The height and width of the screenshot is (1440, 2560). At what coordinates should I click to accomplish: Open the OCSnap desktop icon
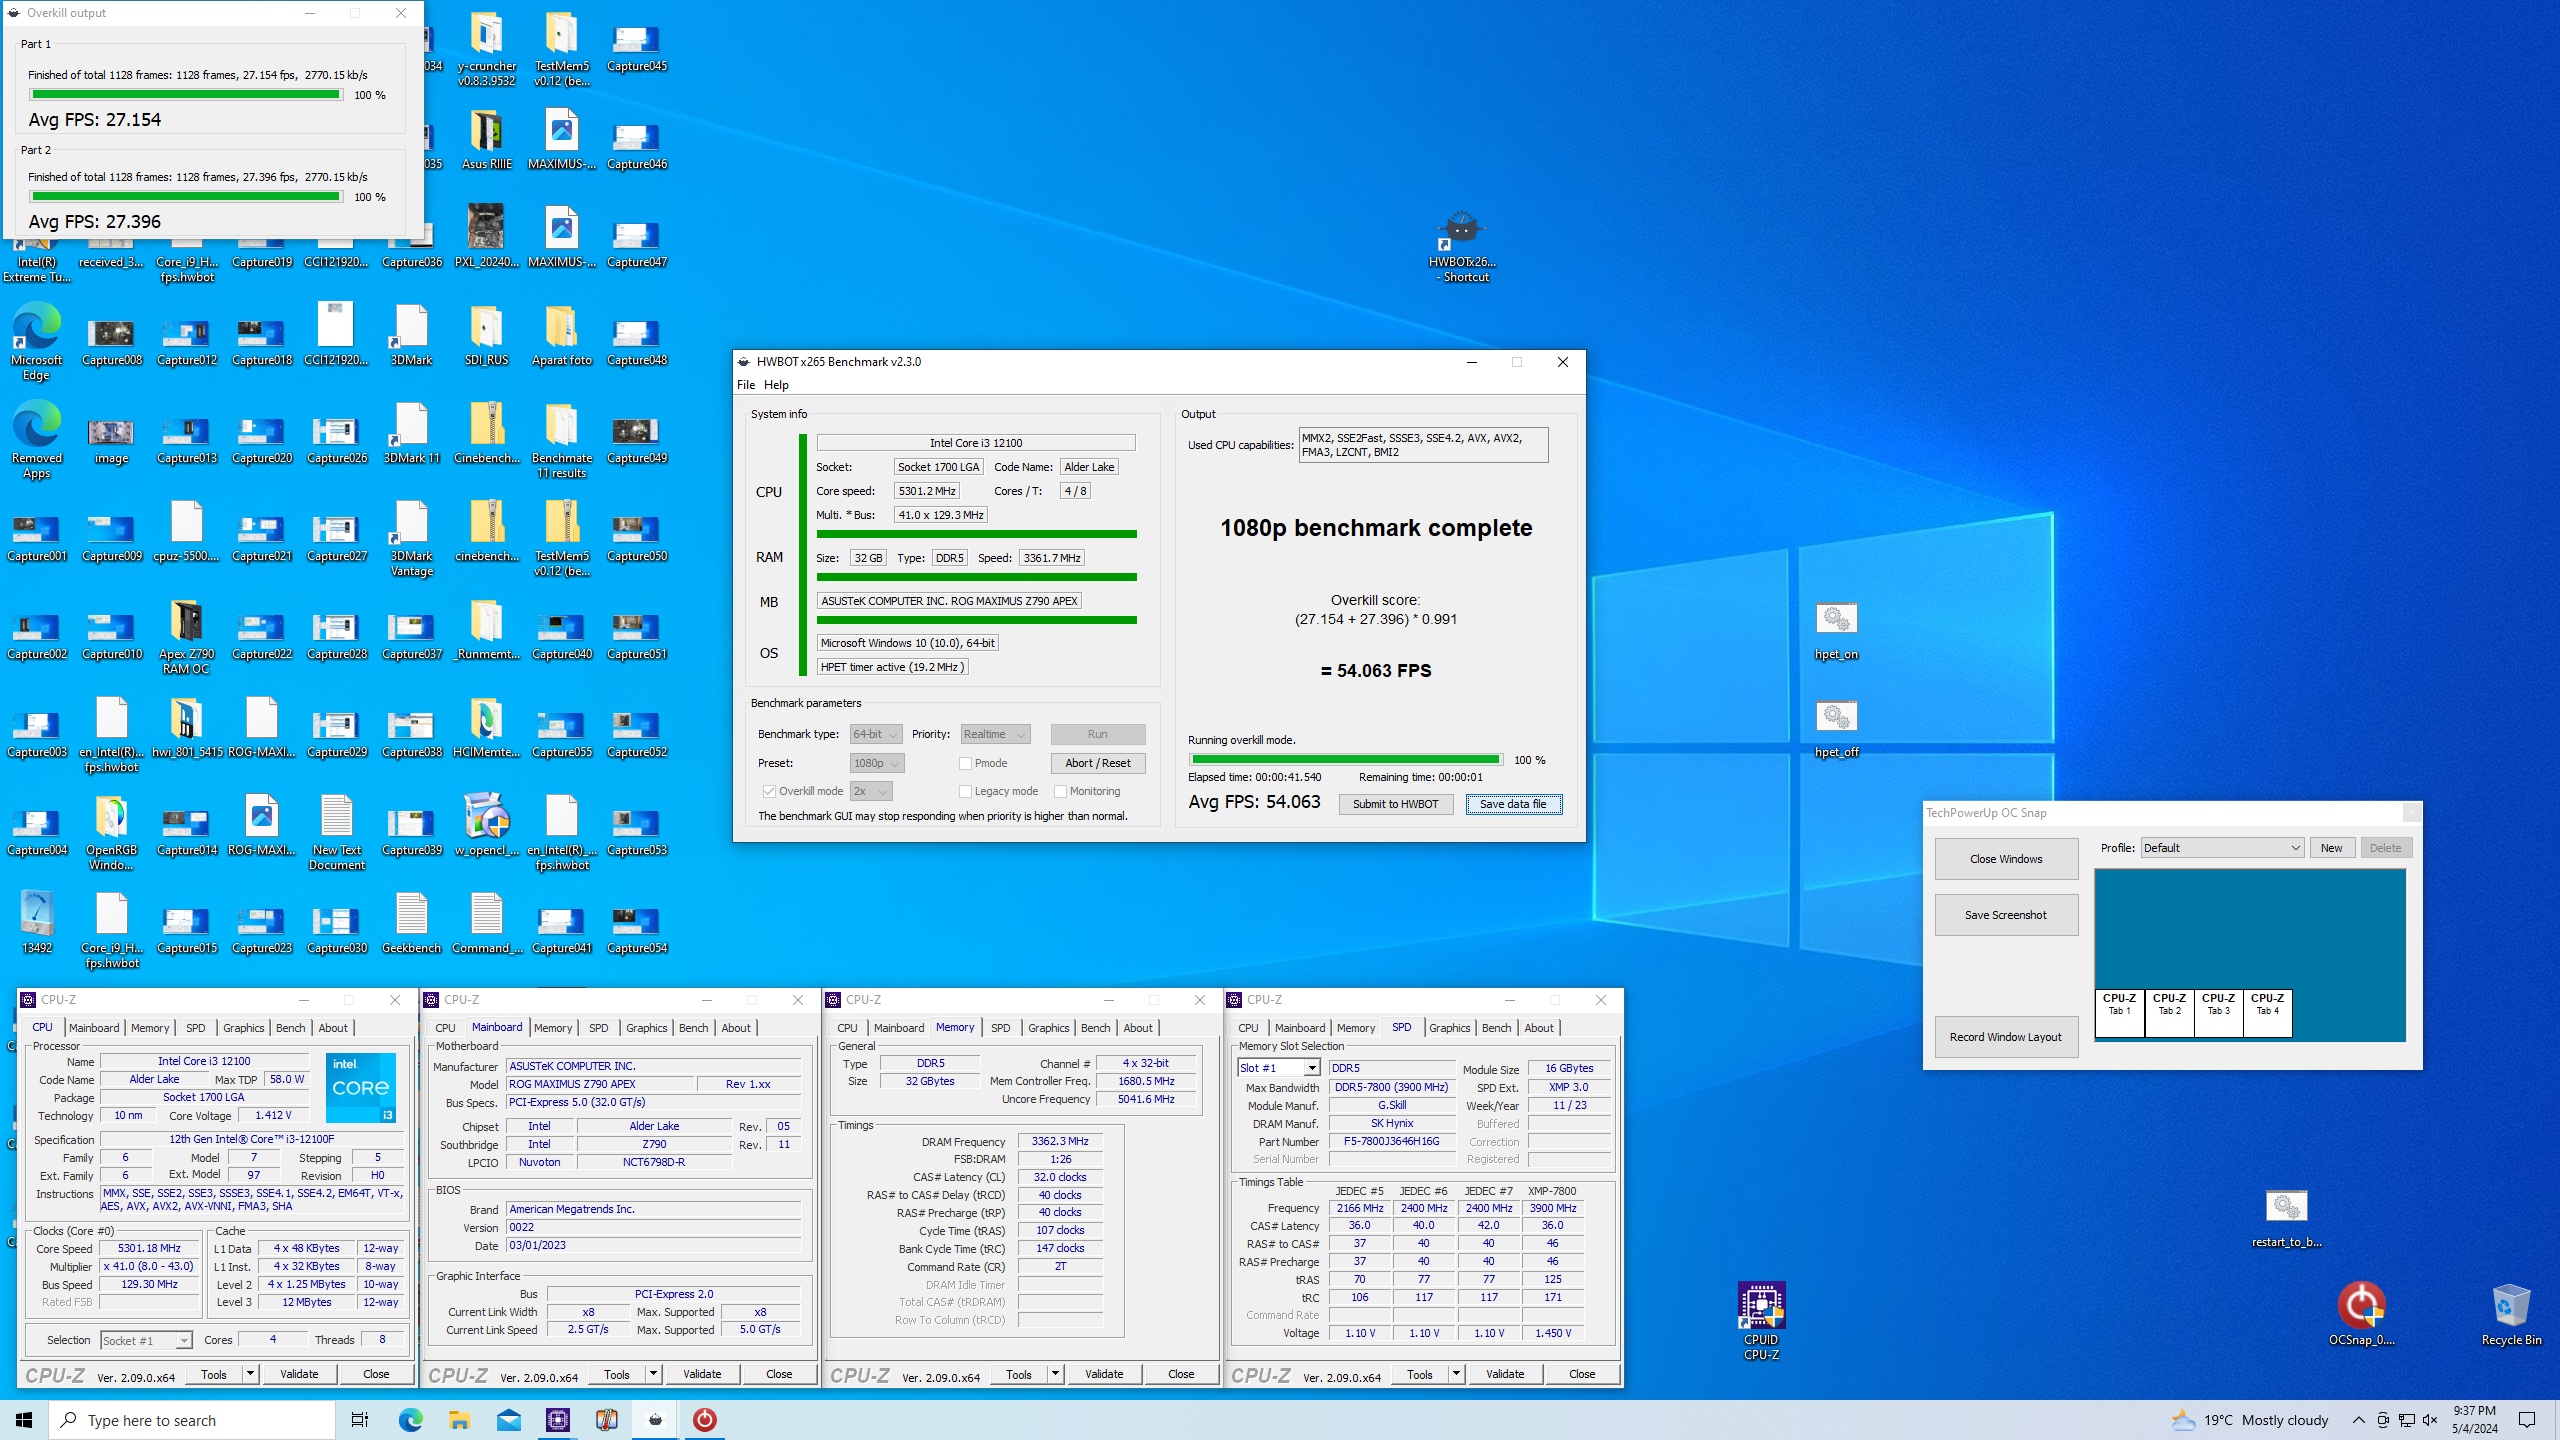pos(2361,1314)
